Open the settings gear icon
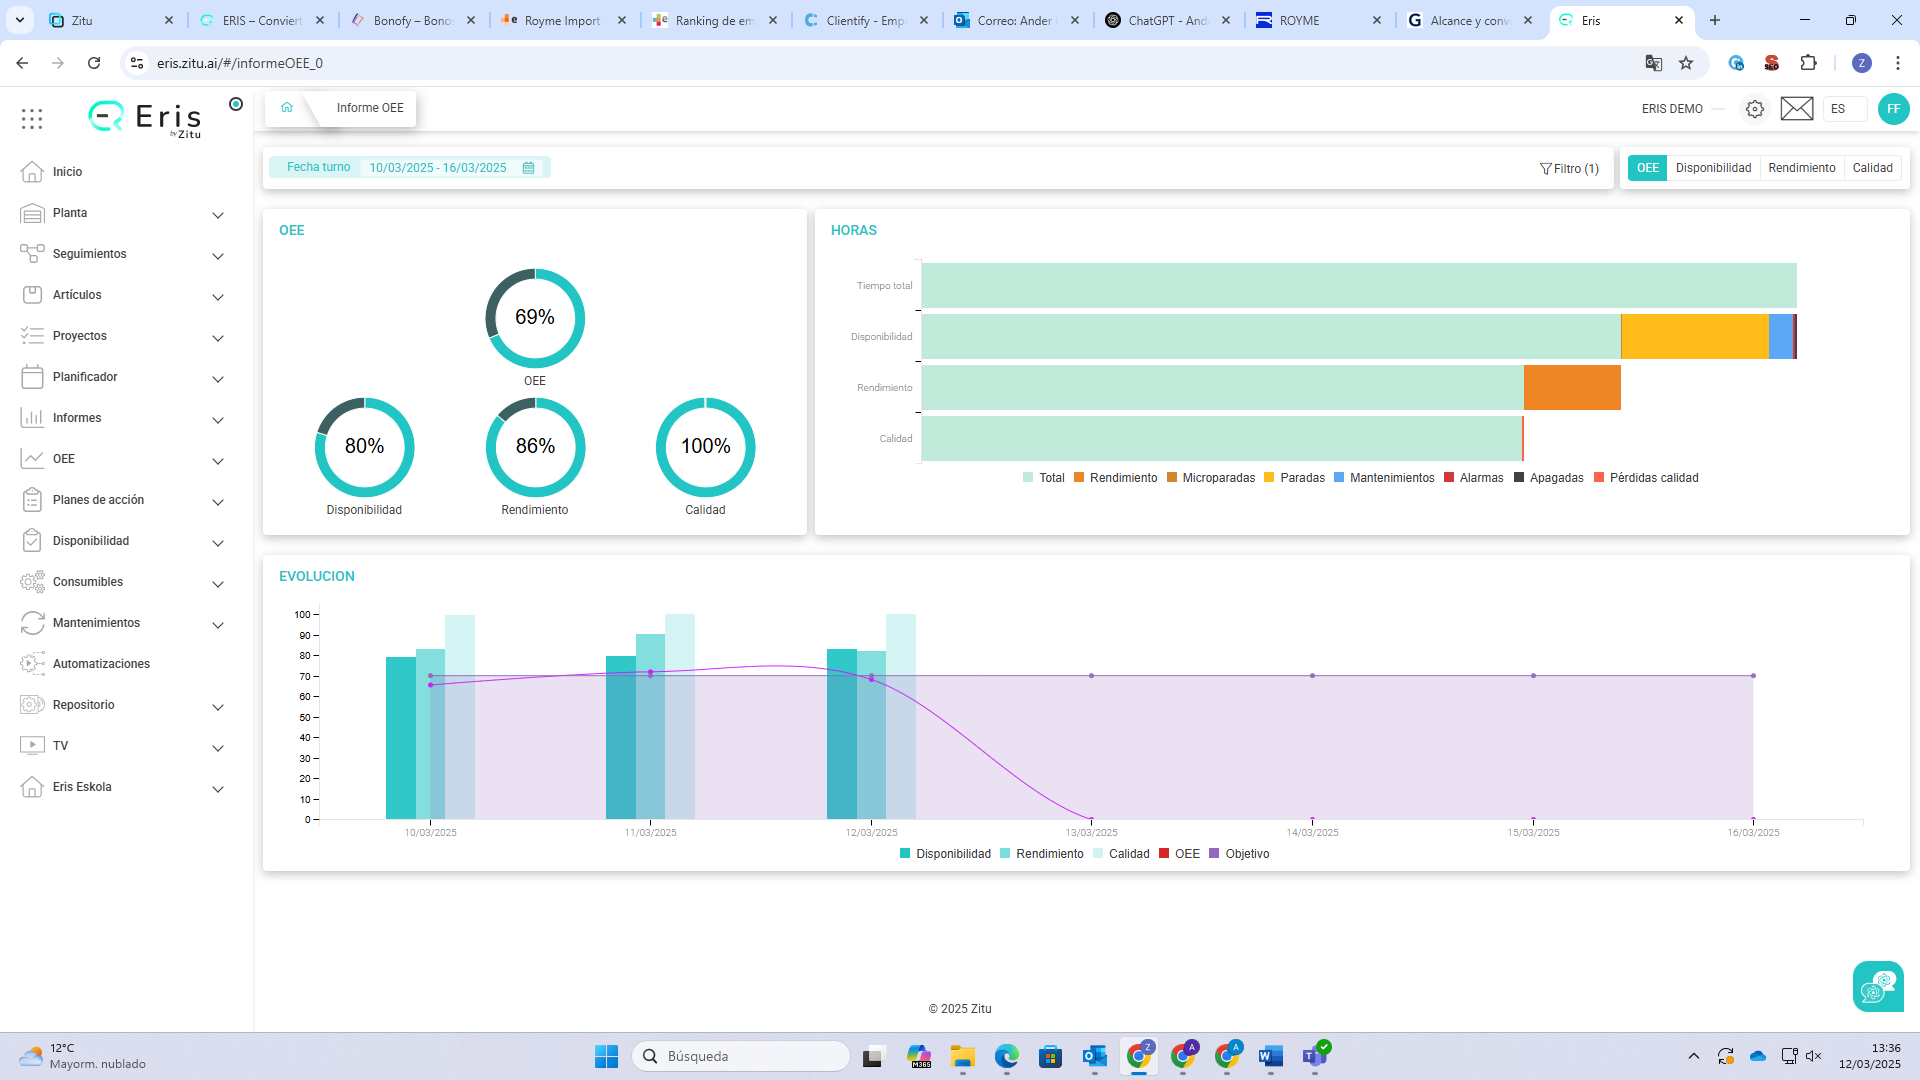The image size is (1920, 1080). click(1755, 109)
